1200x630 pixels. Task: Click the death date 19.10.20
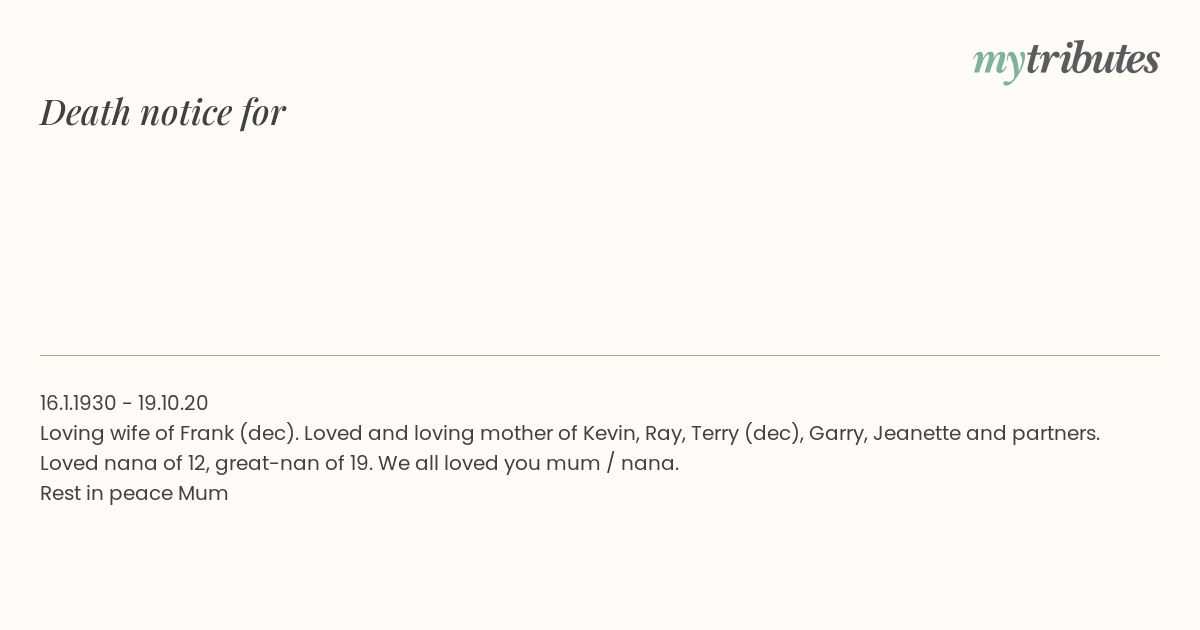tap(173, 403)
